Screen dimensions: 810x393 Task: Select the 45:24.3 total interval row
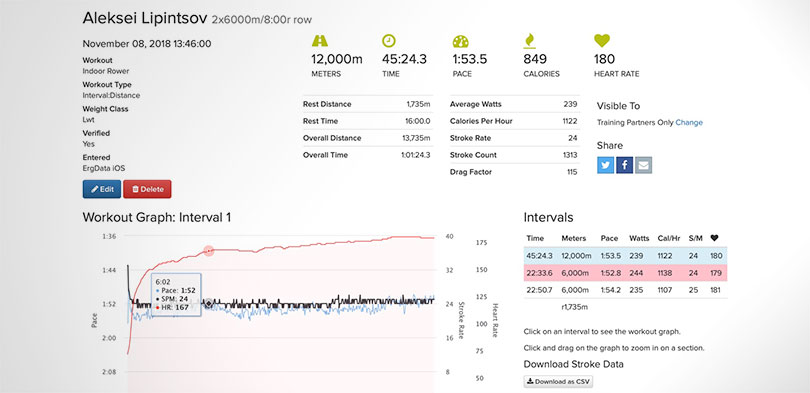click(625, 256)
